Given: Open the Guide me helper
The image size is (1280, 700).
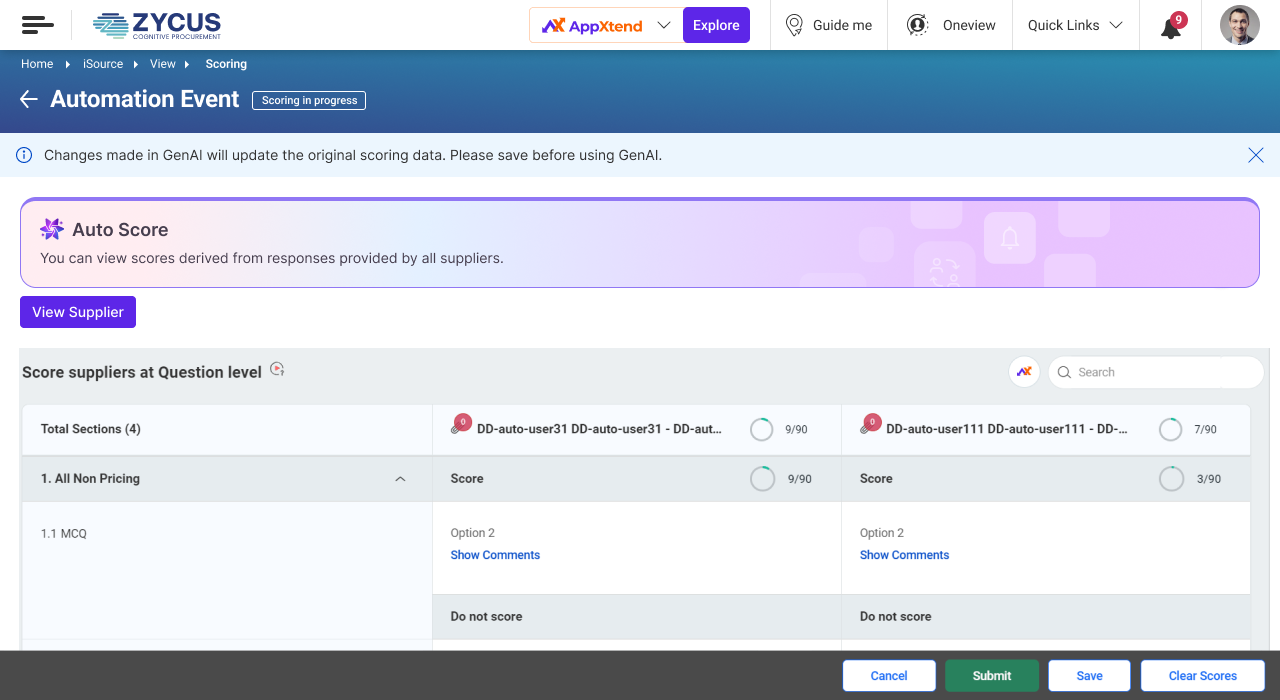Looking at the screenshot, I should [828, 26].
